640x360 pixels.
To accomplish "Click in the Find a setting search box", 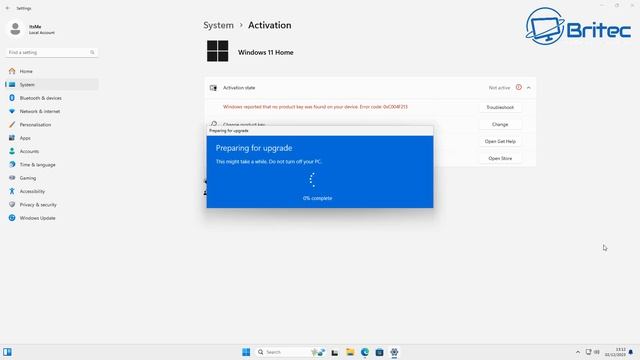I will point(51,52).
